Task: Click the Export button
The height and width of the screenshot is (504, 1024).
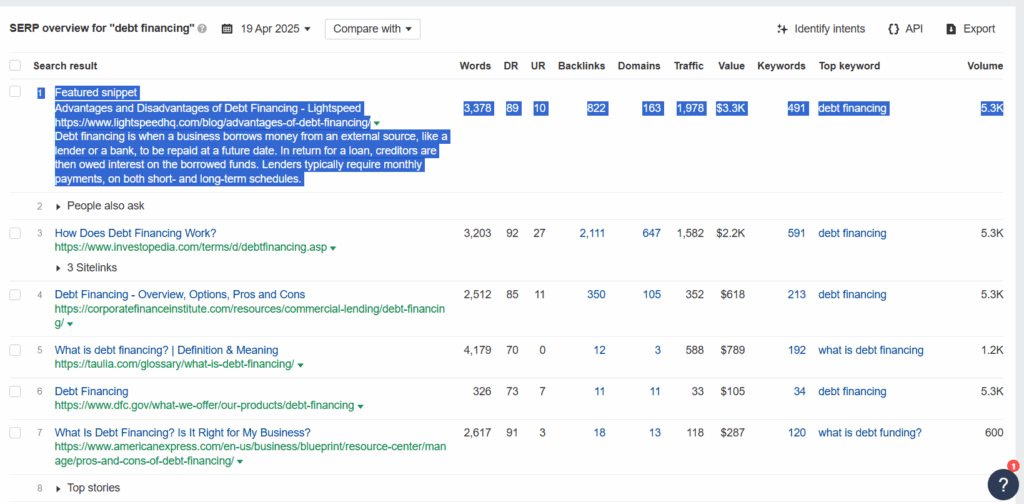Action: [x=971, y=29]
